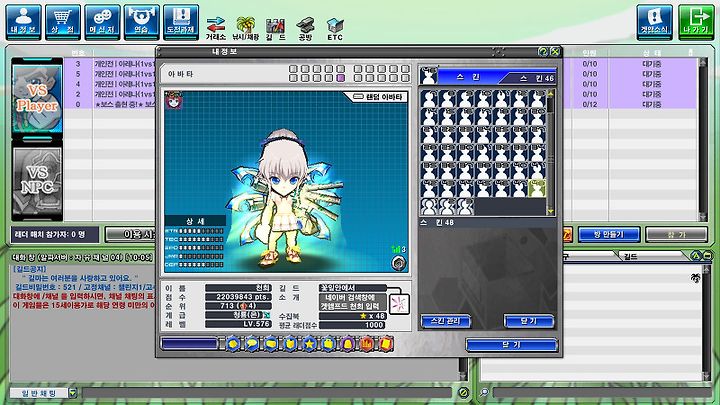The width and height of the screenshot is (720, 405).
Task: Click the down arrow of skin list scrollbar
Action: tap(551, 211)
